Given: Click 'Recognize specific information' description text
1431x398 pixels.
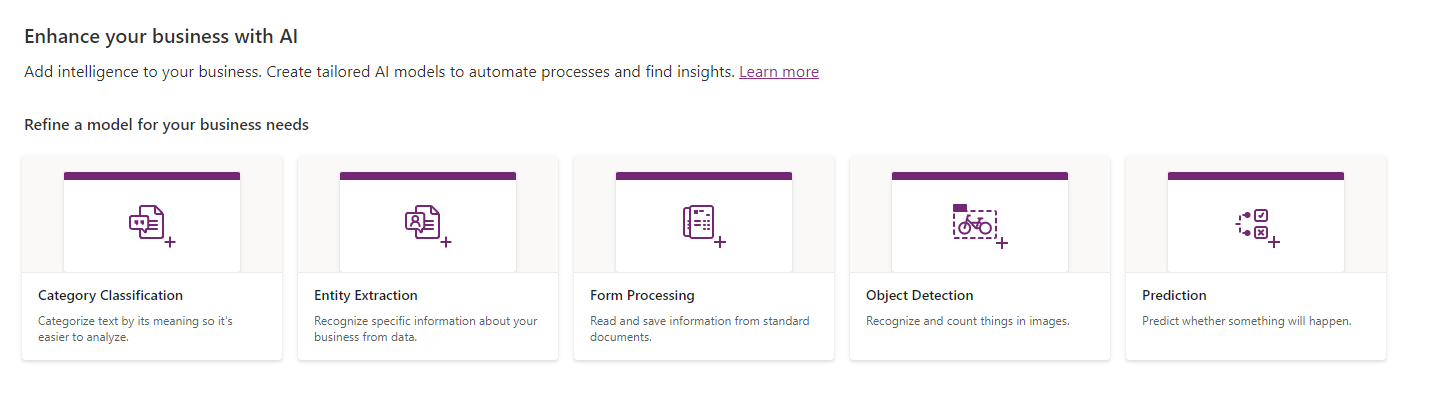Looking at the screenshot, I should pyautogui.click(x=426, y=329).
